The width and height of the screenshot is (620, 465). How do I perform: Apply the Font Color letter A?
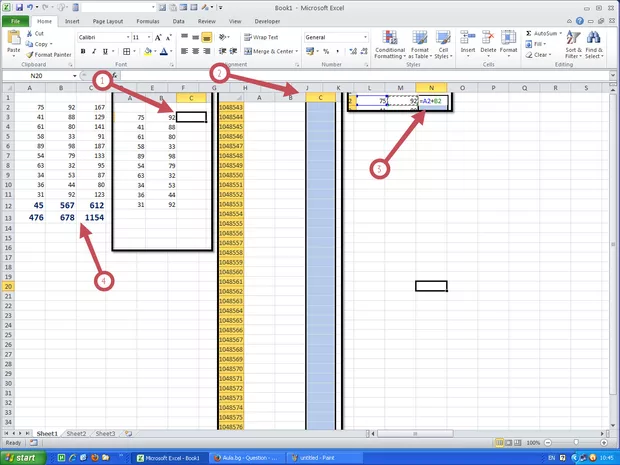164,51
